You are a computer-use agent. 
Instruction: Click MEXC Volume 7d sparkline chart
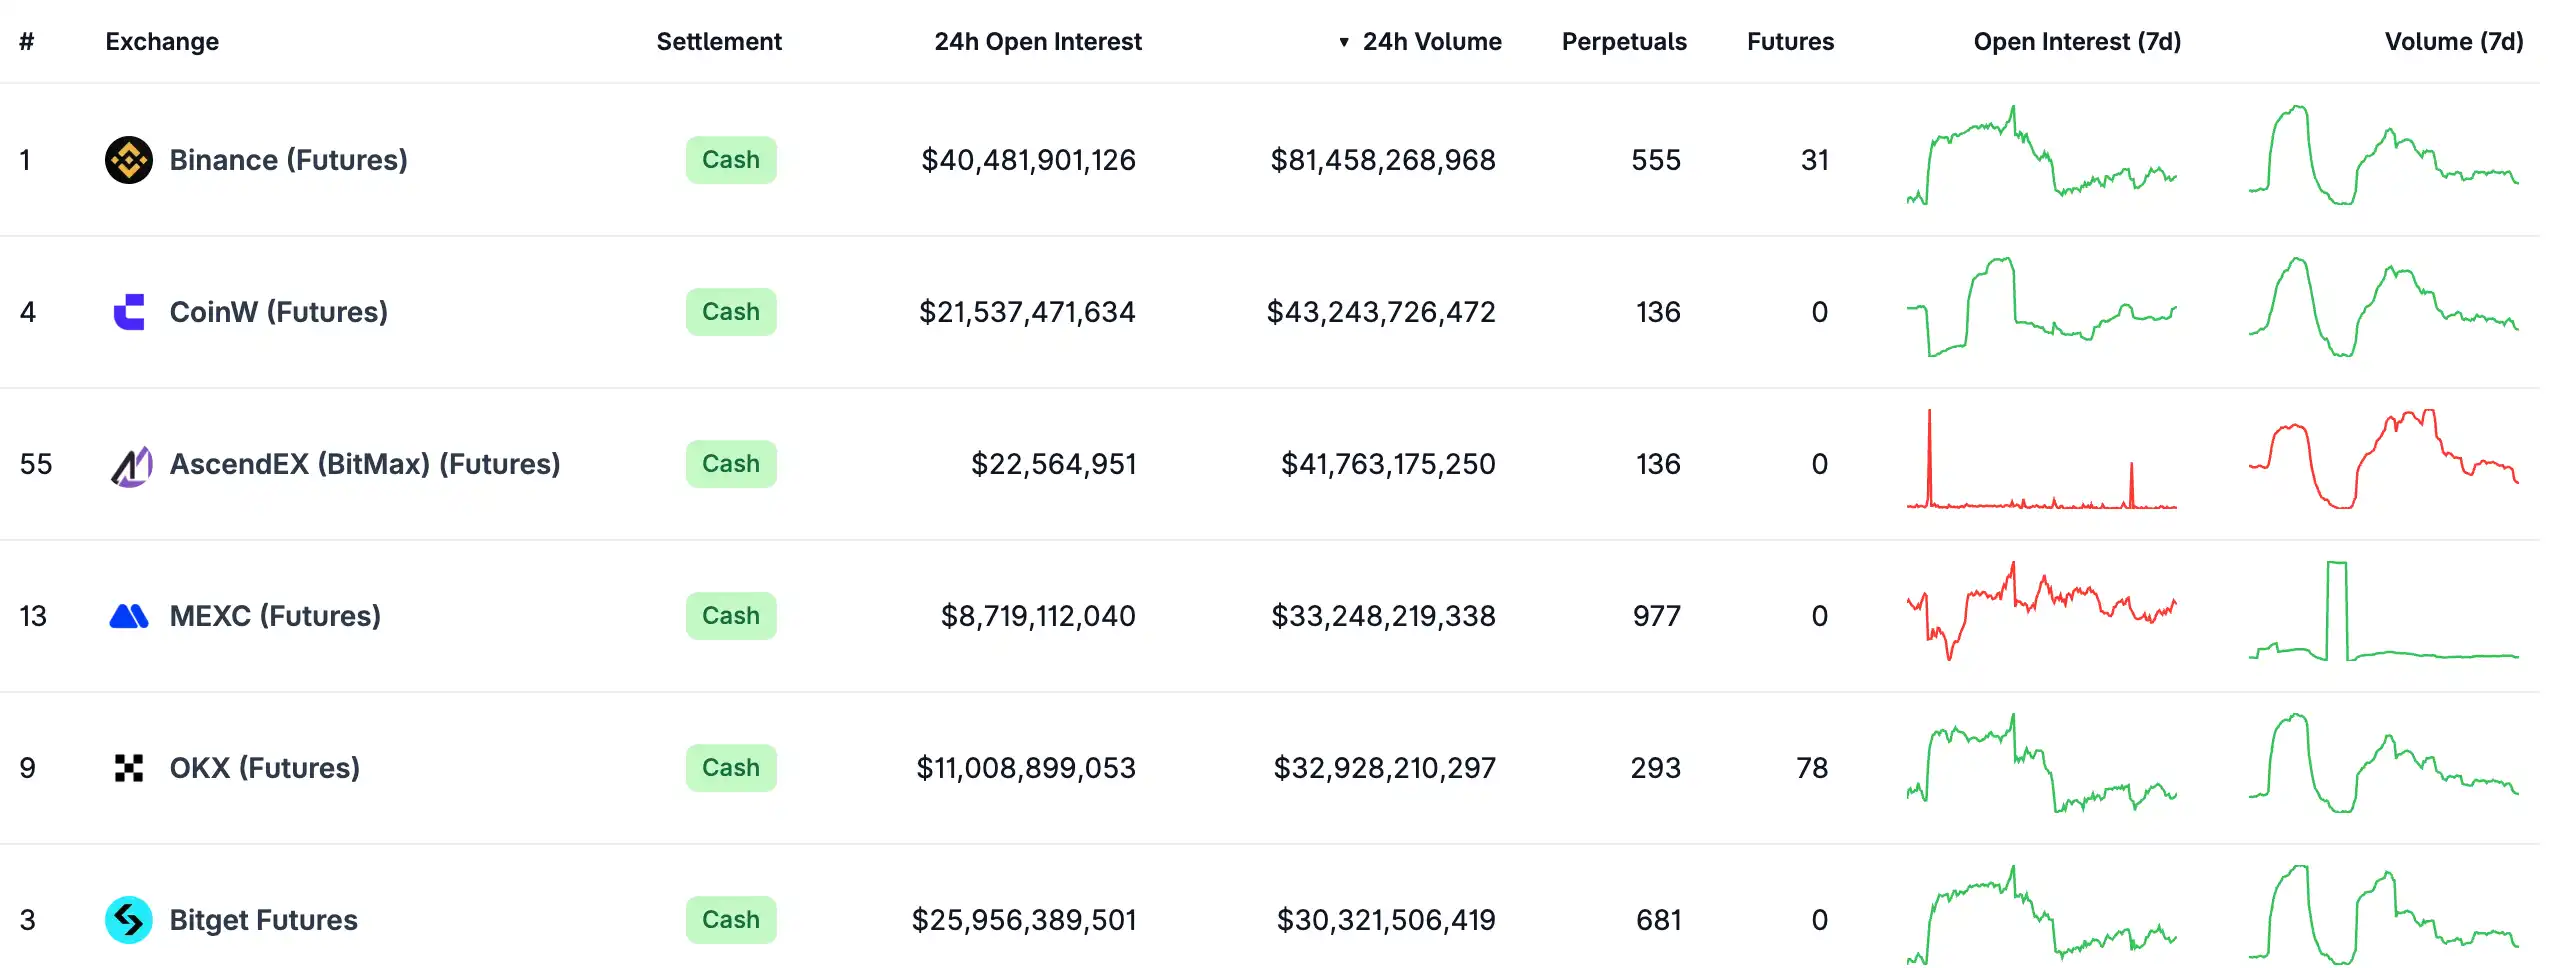pos(2383,612)
